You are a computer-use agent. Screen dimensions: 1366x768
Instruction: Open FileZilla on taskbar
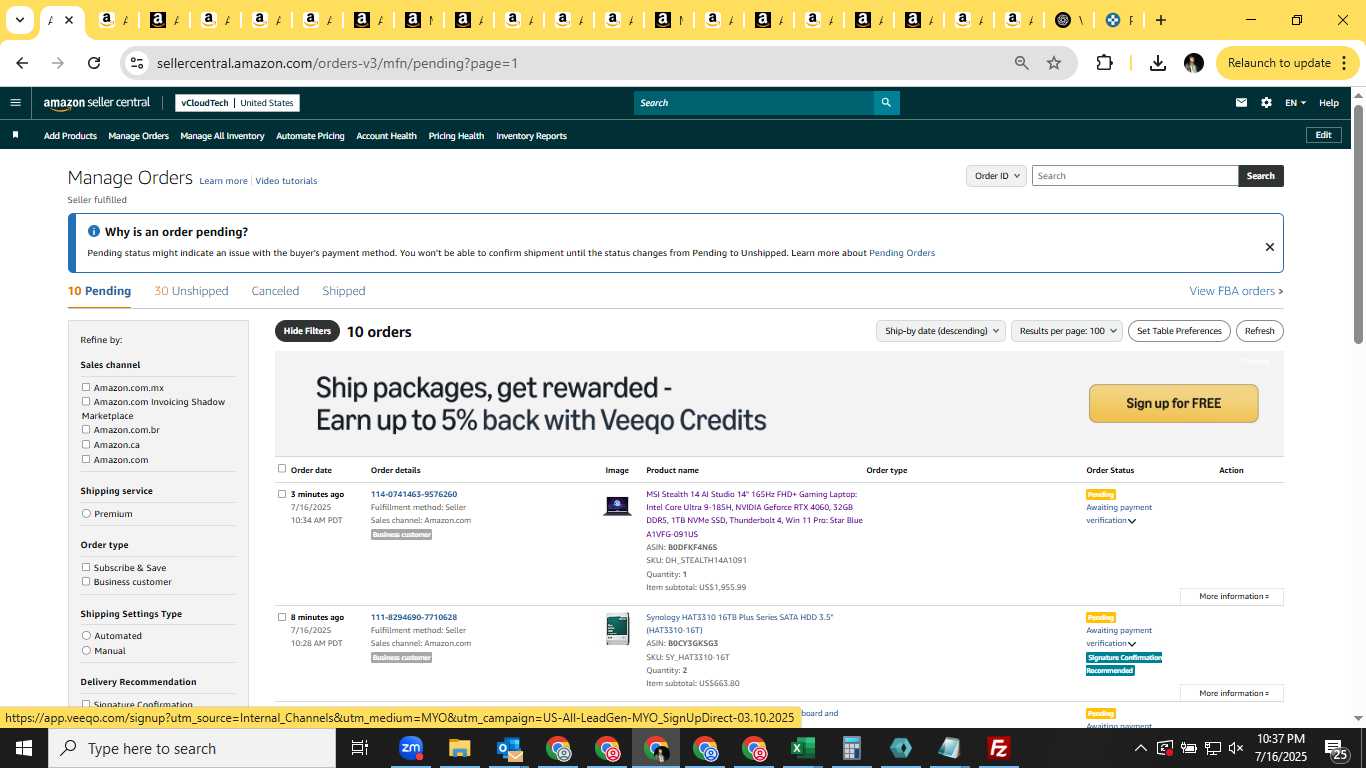point(998,748)
